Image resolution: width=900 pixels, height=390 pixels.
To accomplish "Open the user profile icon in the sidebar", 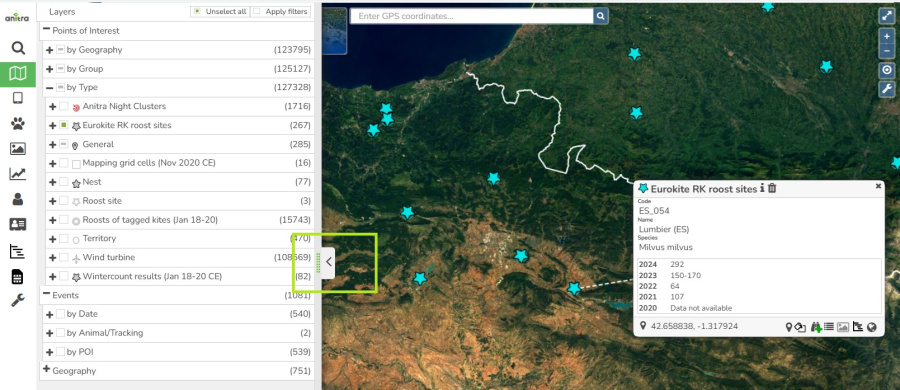I will (x=18, y=199).
